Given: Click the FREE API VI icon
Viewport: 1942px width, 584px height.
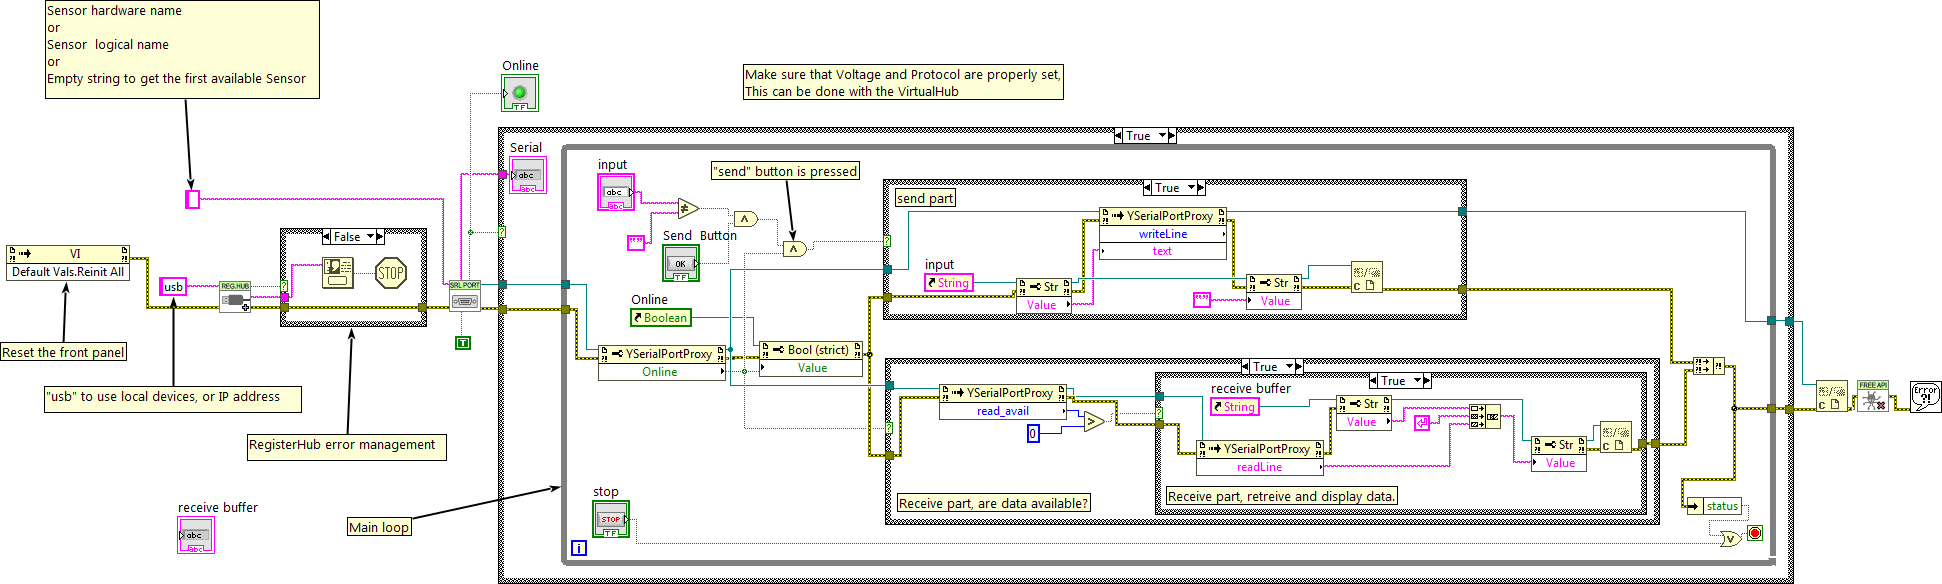Looking at the screenshot, I should (1872, 397).
